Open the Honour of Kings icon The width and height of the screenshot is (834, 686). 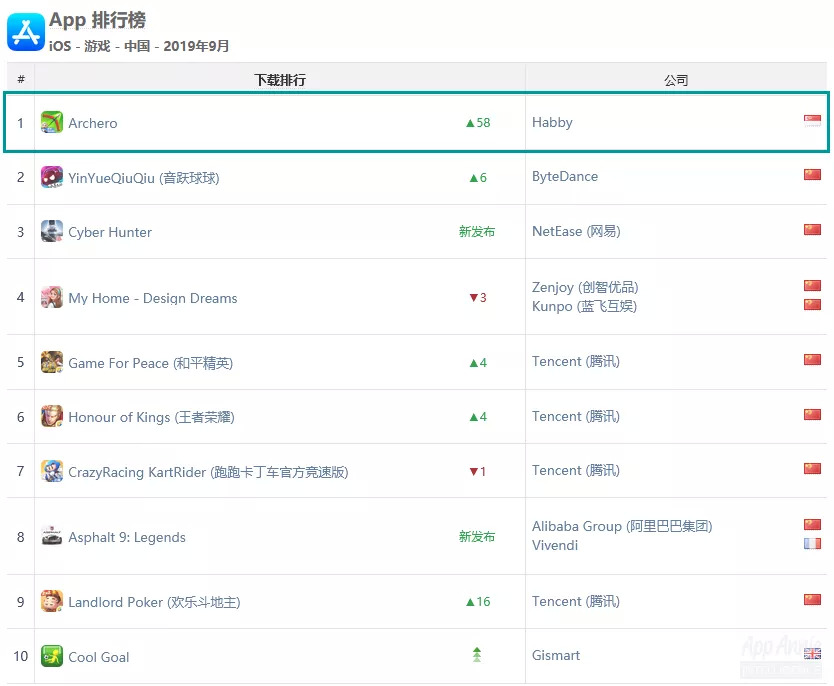[x=52, y=416]
